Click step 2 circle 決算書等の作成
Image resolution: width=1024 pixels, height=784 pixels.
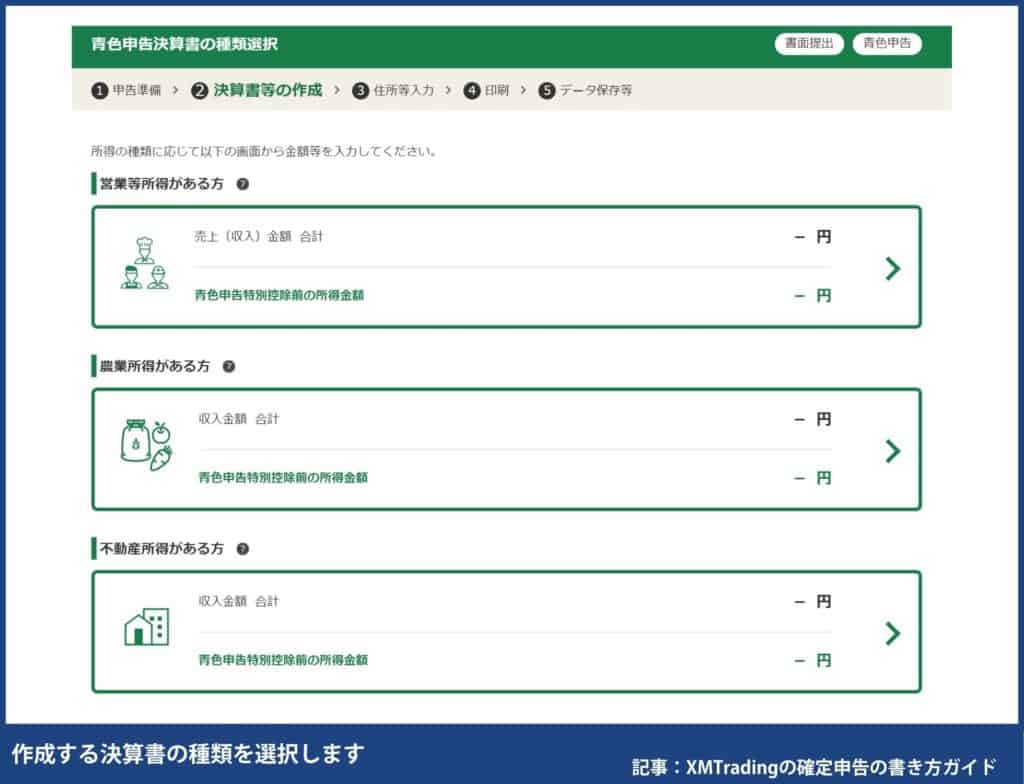click(x=199, y=90)
